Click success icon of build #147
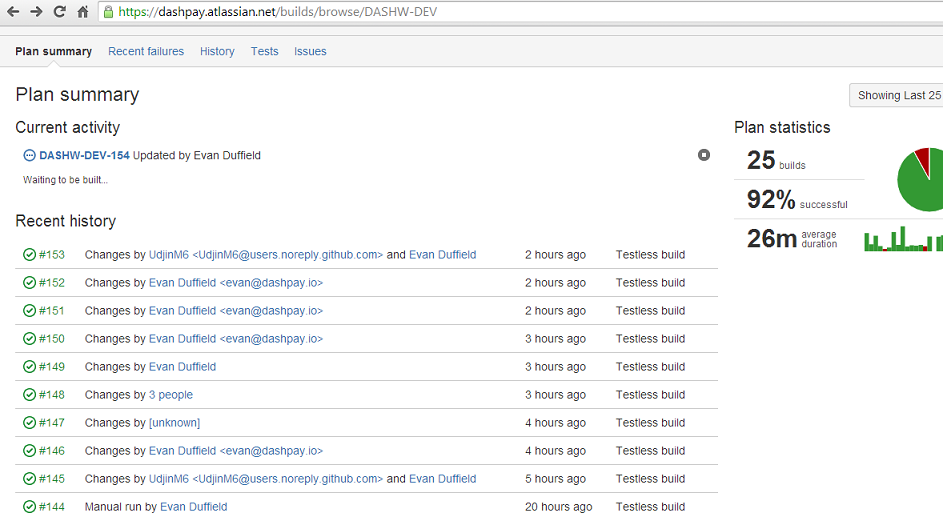The image size is (943, 517). pos(29,423)
